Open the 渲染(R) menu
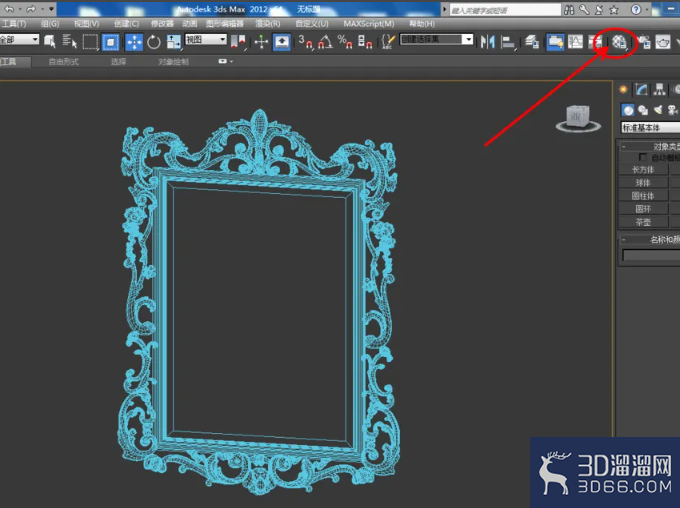Image resolution: width=680 pixels, height=508 pixels. coord(268,24)
